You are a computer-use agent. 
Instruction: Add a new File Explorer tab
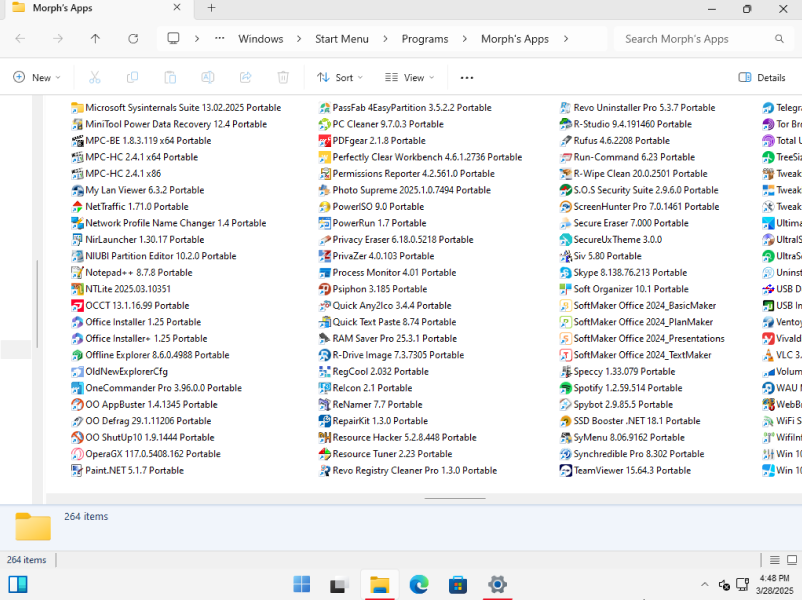pos(211,8)
